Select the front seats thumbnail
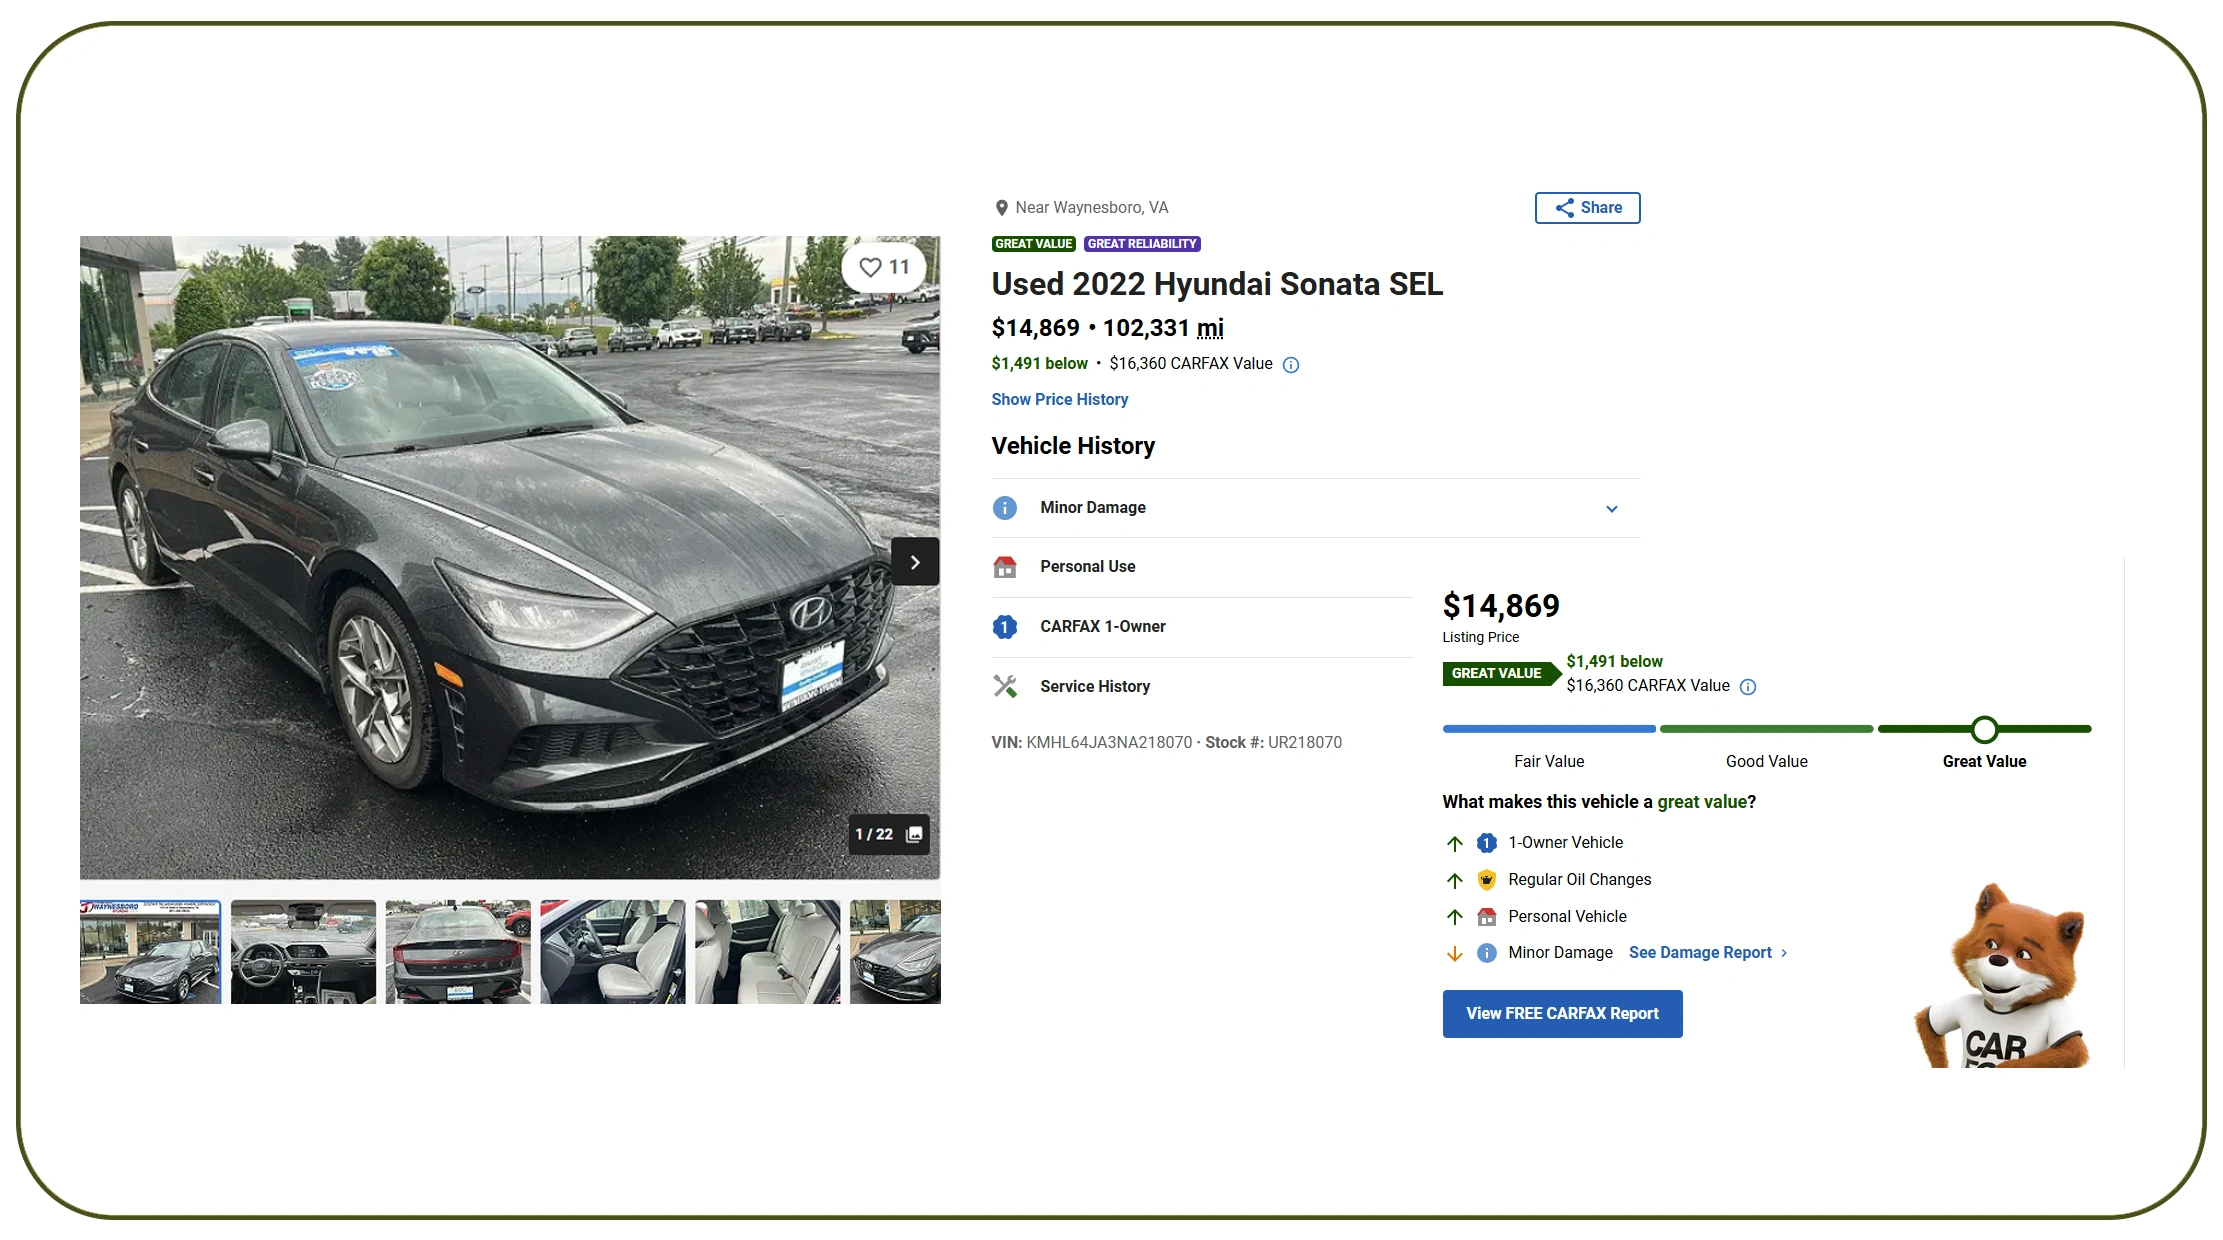 click(x=613, y=952)
